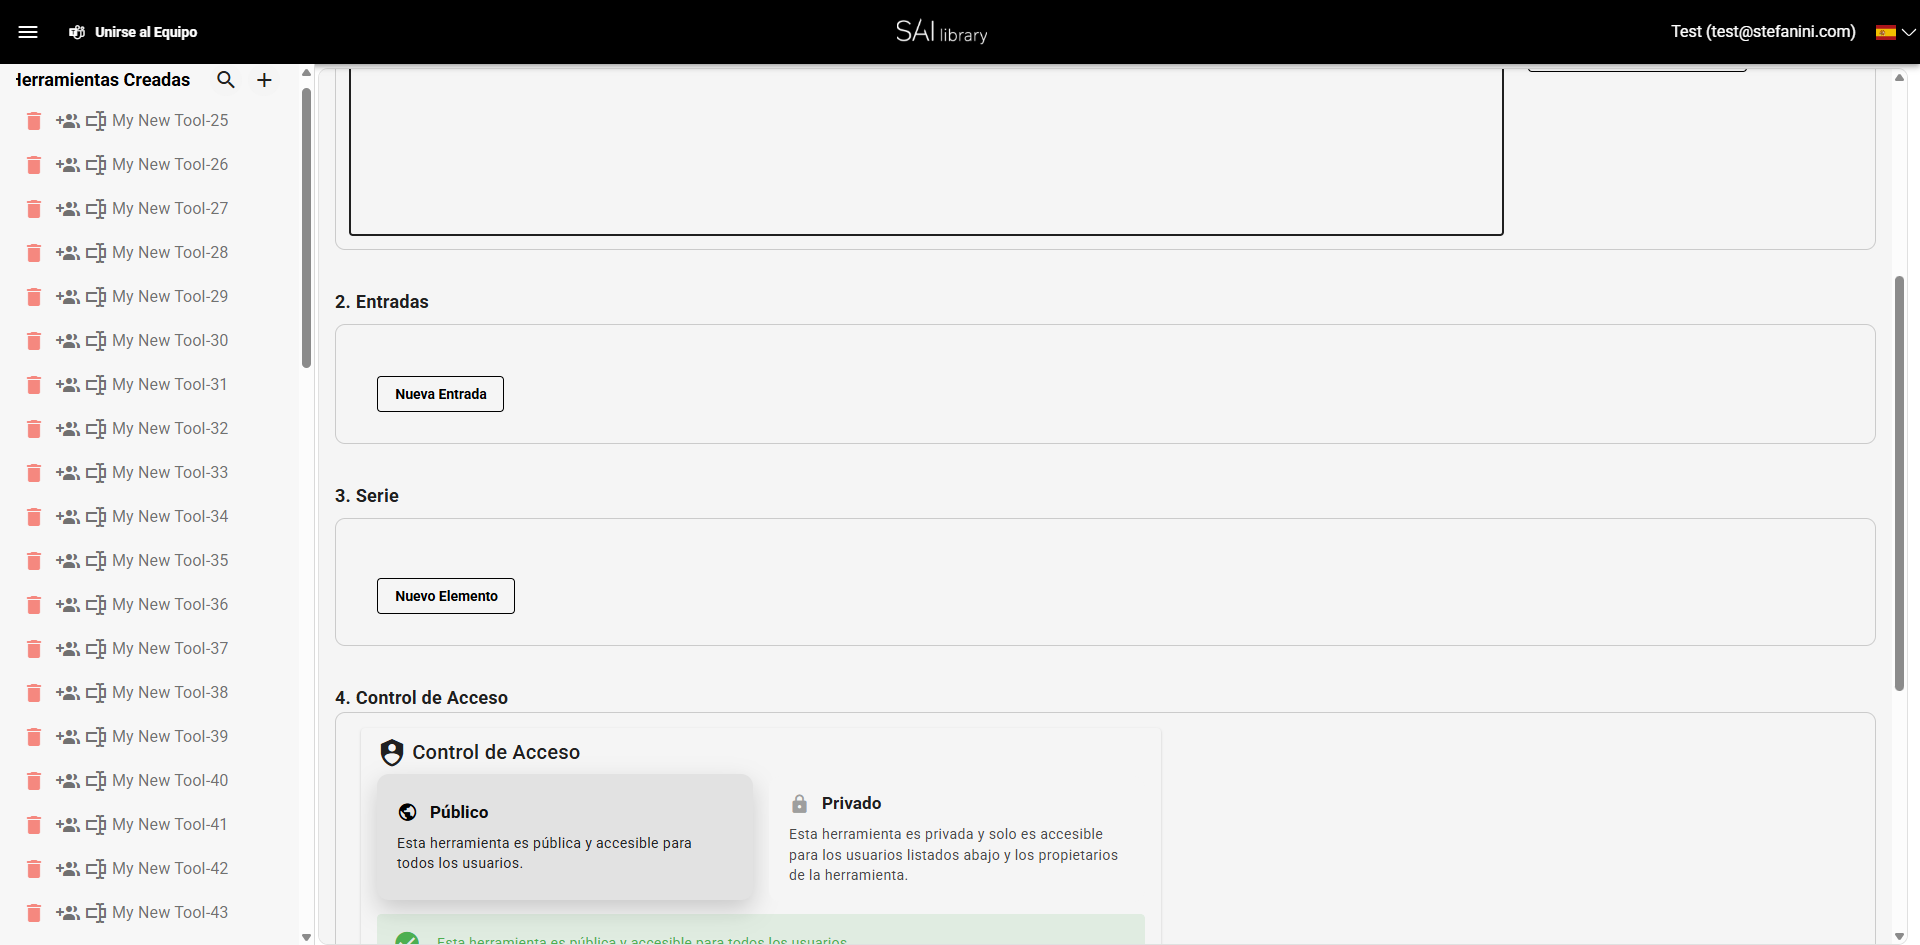Screen dimensions: 1920x945
Task: Click the Nuevo Elemento button
Action: point(446,596)
